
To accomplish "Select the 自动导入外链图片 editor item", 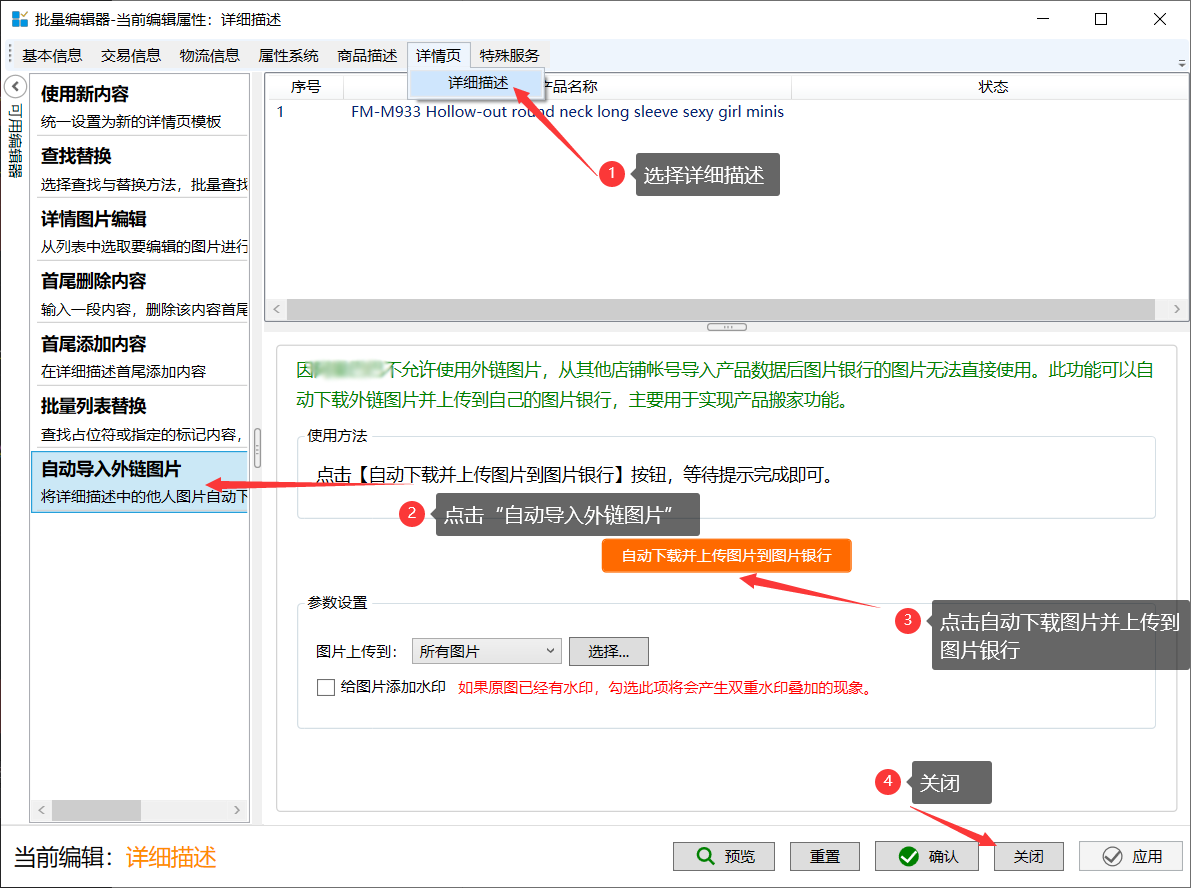I will coord(139,481).
